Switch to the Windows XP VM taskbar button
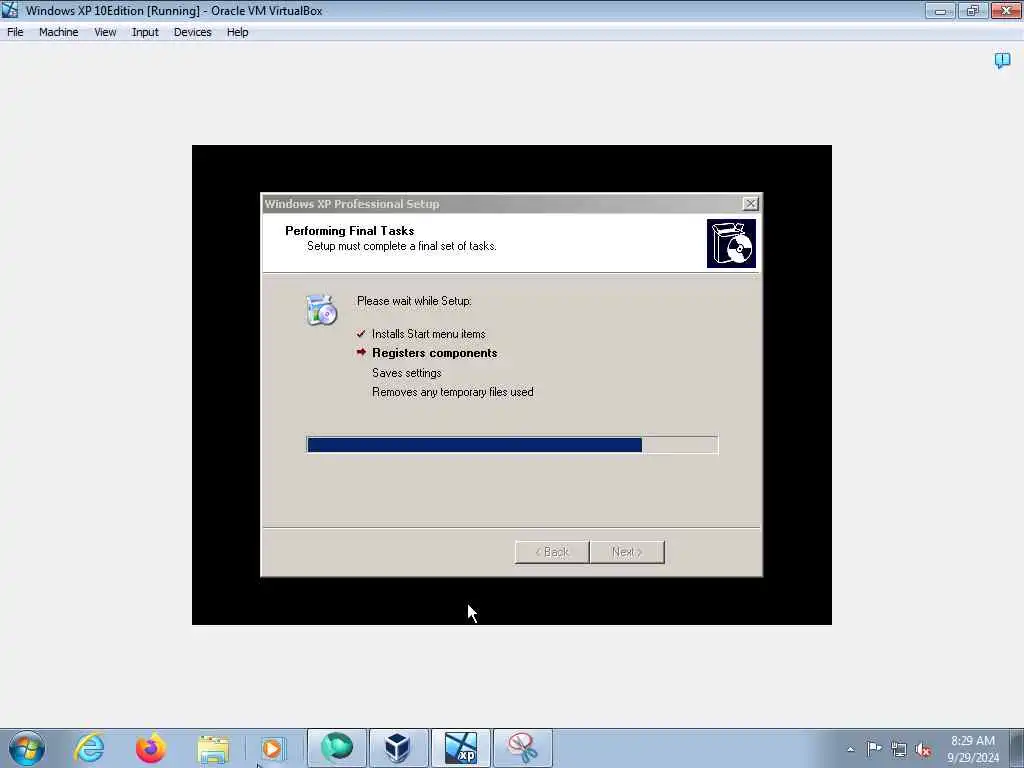 click(461, 748)
